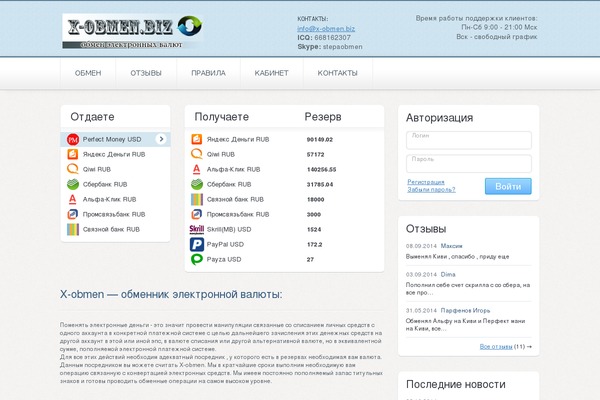The image size is (600, 400).
Task: Click reserve value 90149.02
Action: 320,140
